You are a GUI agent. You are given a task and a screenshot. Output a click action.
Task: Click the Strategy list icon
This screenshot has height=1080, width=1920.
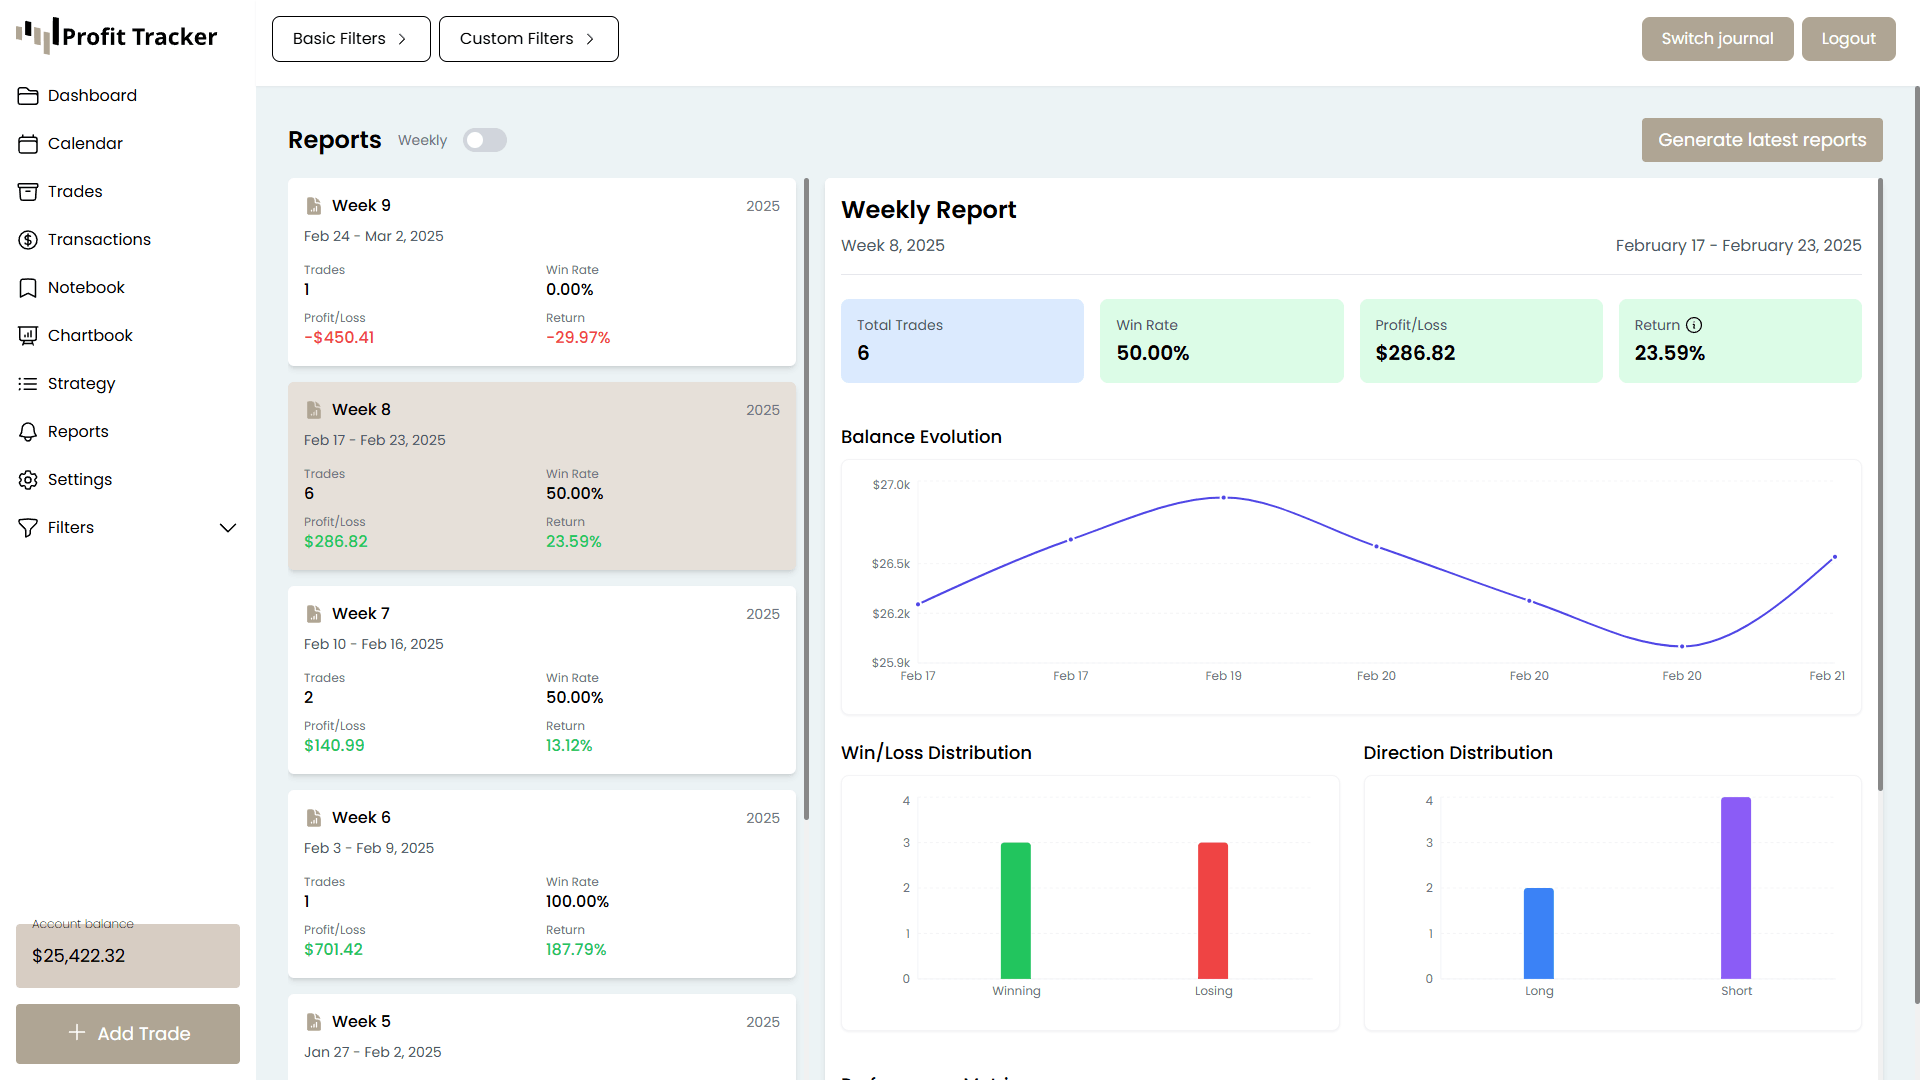(28, 383)
